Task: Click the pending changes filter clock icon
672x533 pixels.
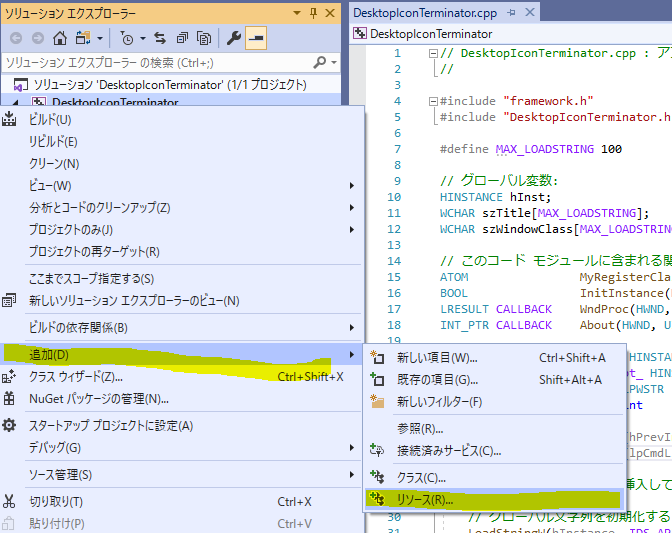Action: coord(127,38)
